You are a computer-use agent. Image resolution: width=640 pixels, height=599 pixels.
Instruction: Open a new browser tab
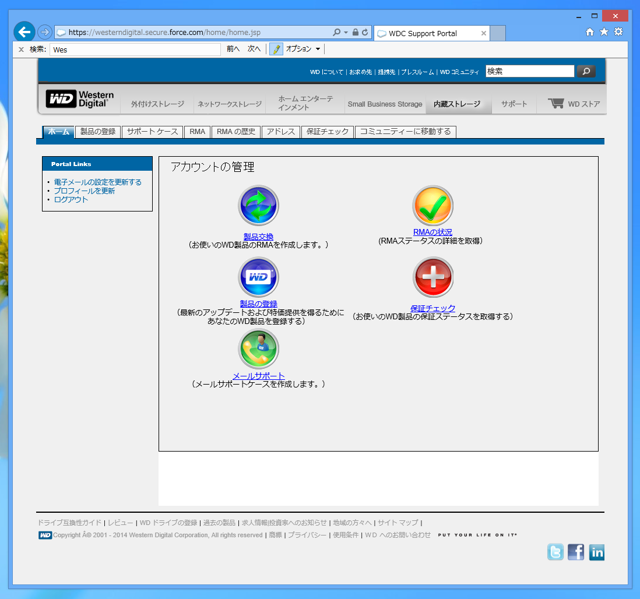pyautogui.click(x=498, y=33)
